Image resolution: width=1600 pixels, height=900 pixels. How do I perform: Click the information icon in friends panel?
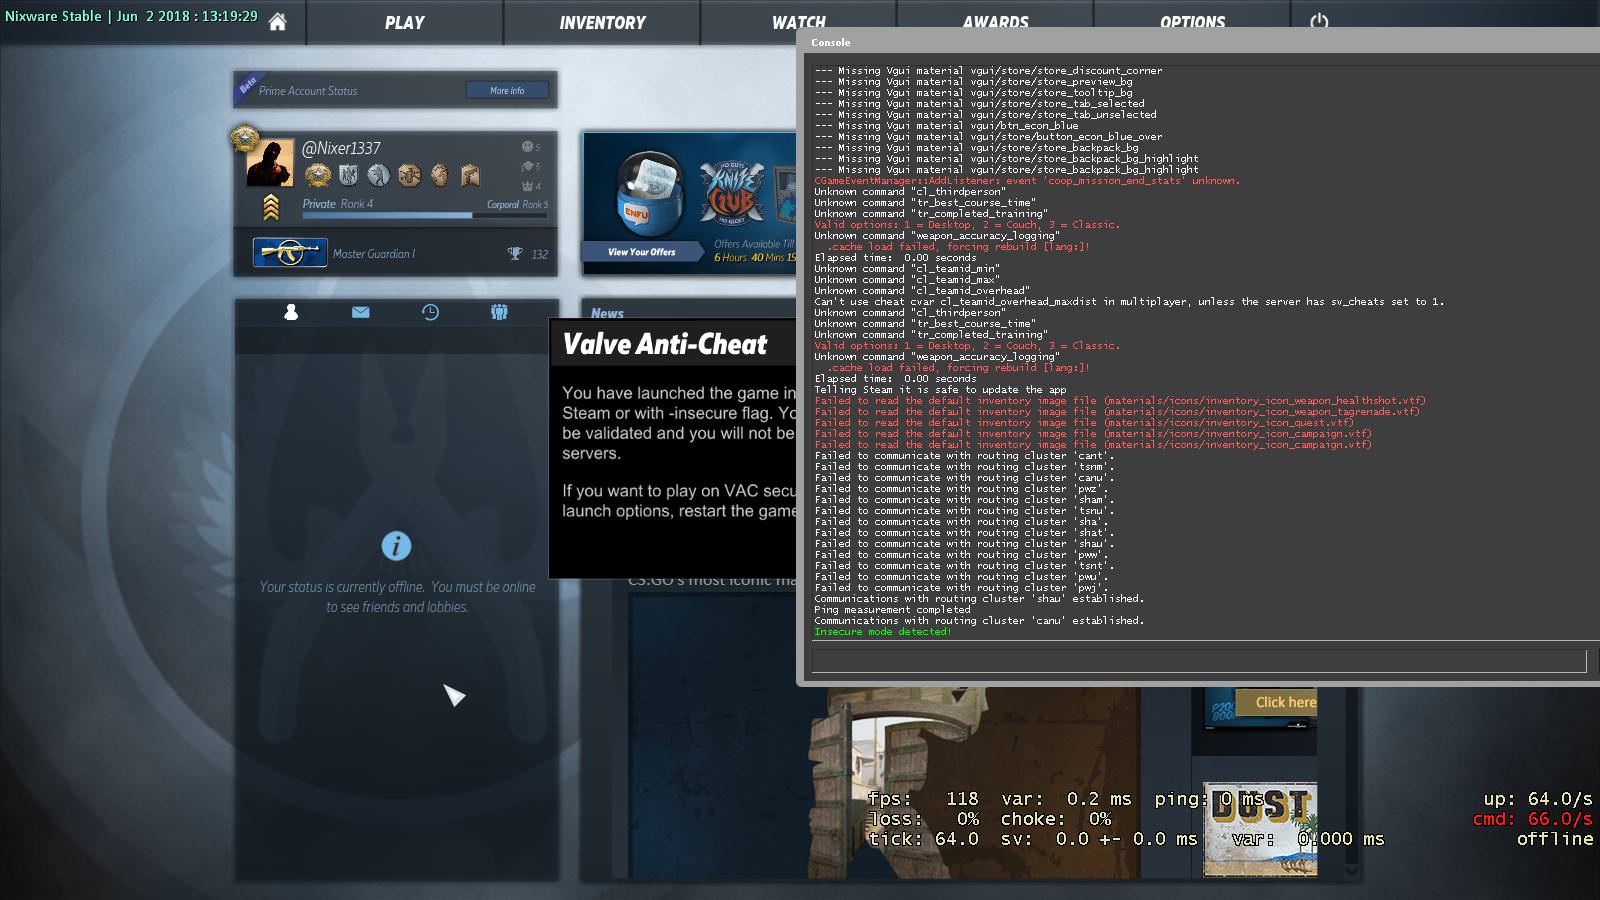396,546
